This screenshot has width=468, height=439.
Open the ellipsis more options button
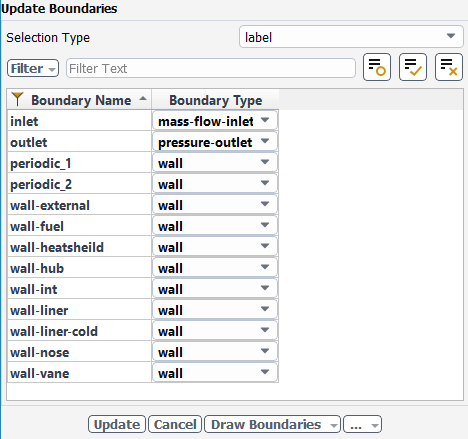pyautogui.click(x=362, y=424)
